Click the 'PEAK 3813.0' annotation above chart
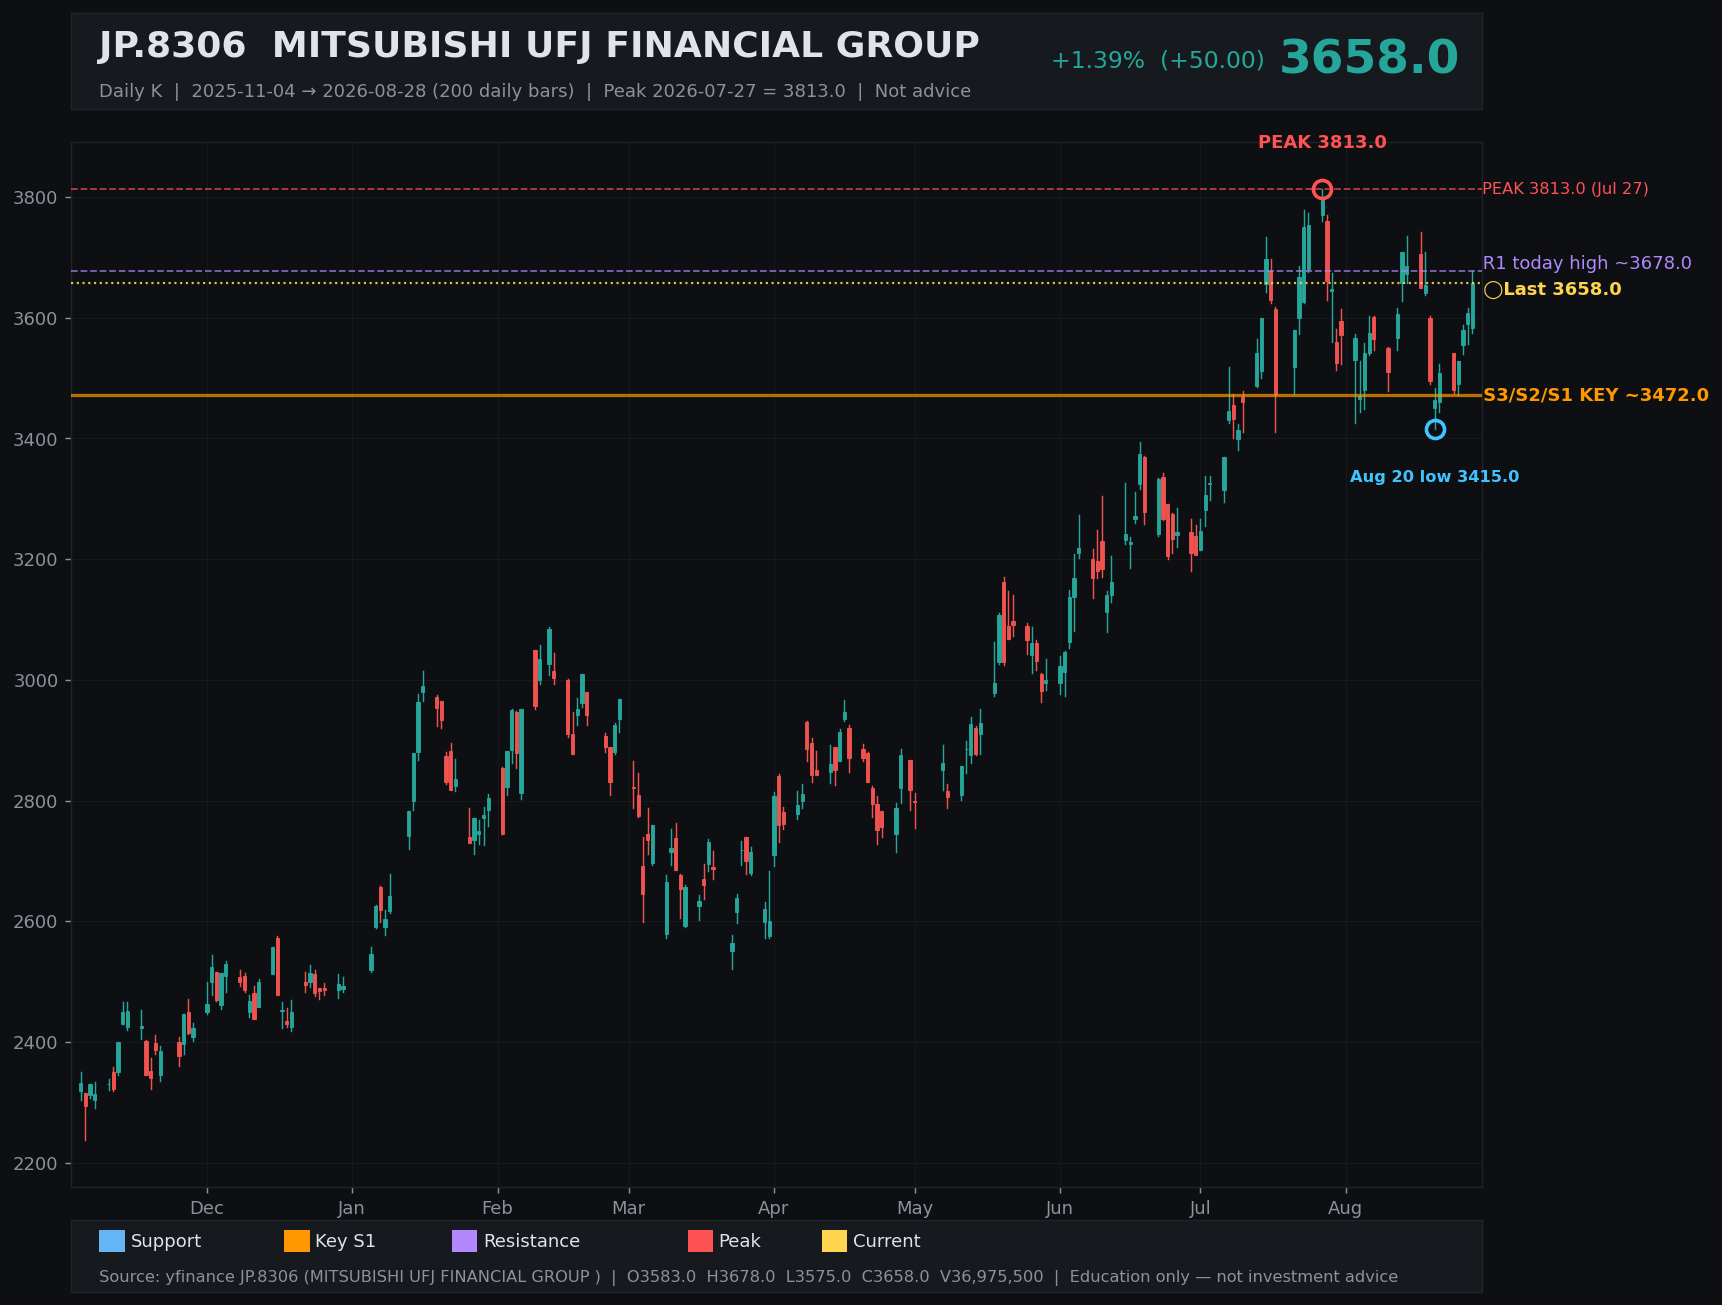1722x1305 pixels. click(1322, 142)
